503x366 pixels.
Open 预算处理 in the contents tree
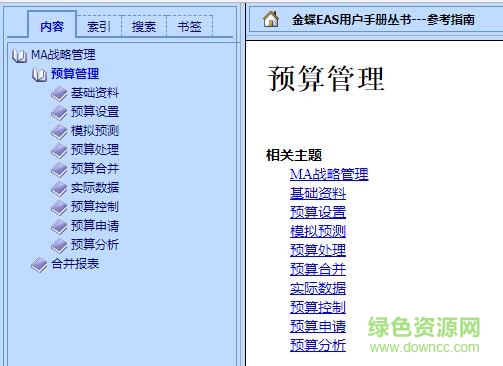(95, 150)
